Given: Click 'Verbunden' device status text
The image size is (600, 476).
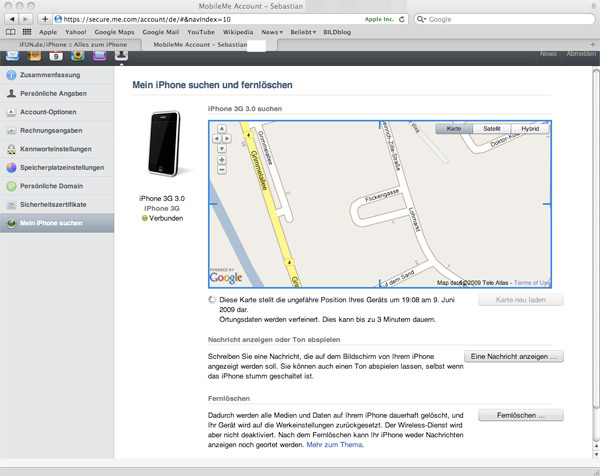Looking at the screenshot, I should tap(166, 218).
